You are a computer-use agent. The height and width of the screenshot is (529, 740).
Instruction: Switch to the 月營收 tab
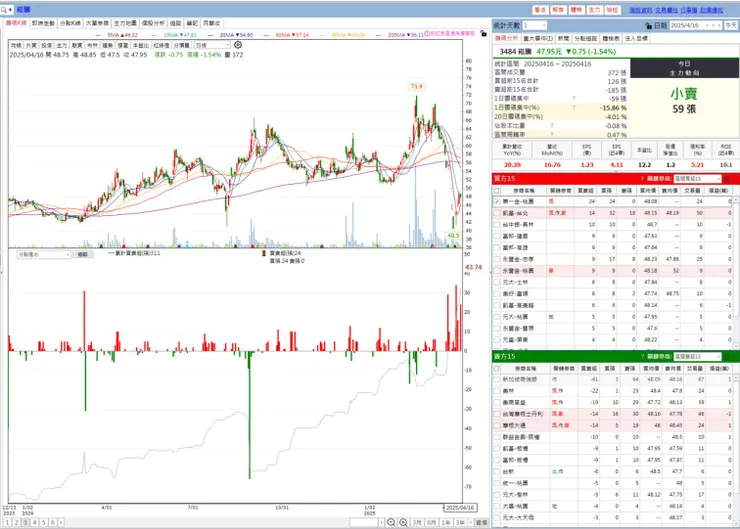click(211, 23)
